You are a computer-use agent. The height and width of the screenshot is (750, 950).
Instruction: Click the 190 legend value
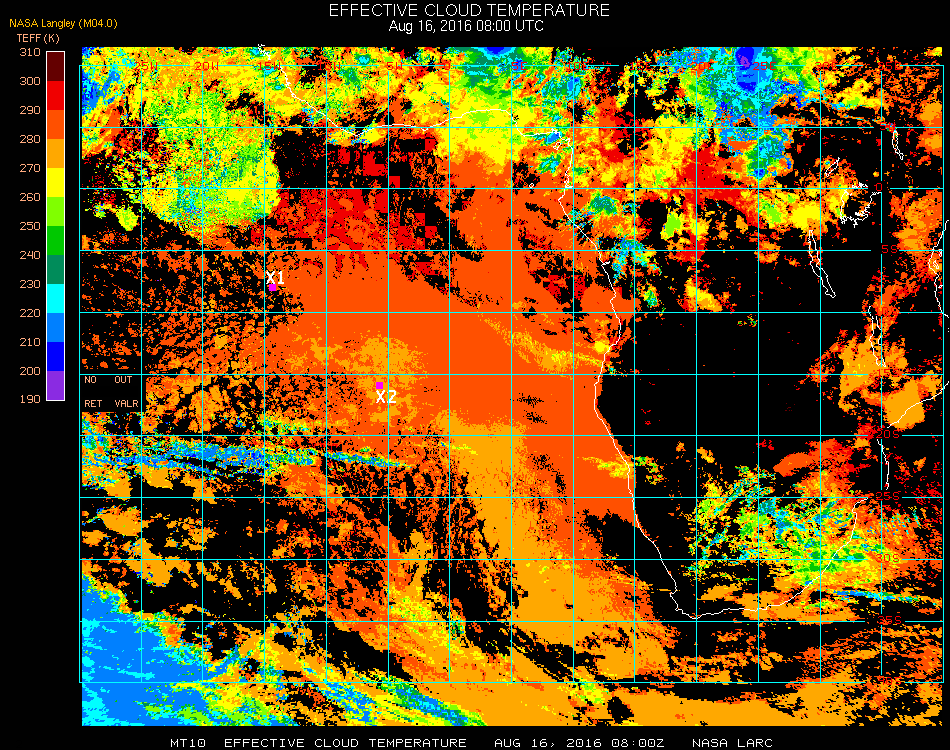[30, 399]
